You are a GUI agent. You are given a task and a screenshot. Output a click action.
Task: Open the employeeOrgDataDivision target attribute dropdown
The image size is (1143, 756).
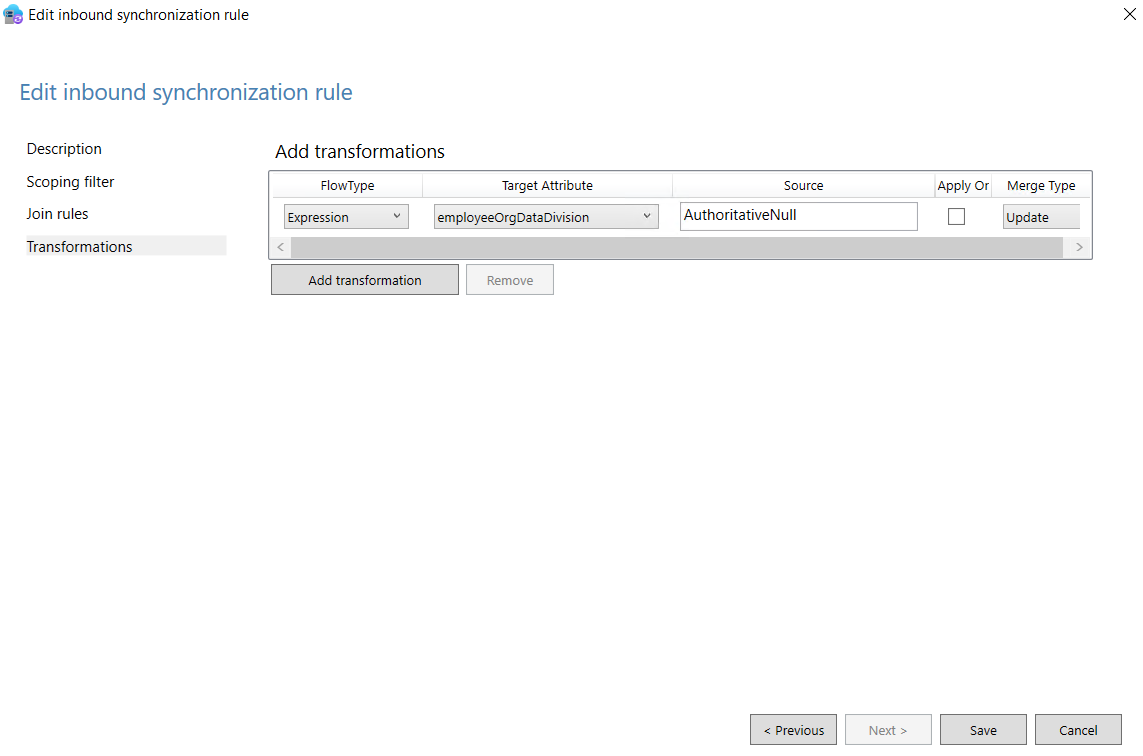546,217
